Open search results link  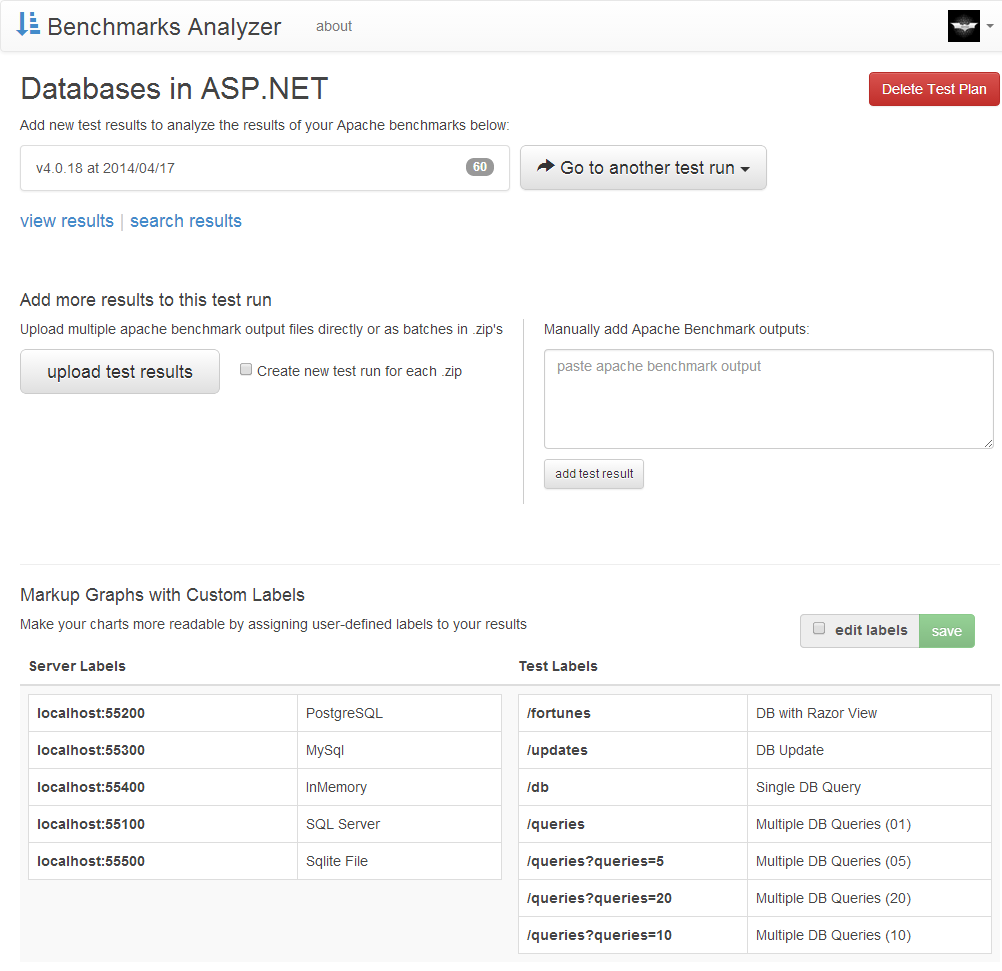(185, 221)
